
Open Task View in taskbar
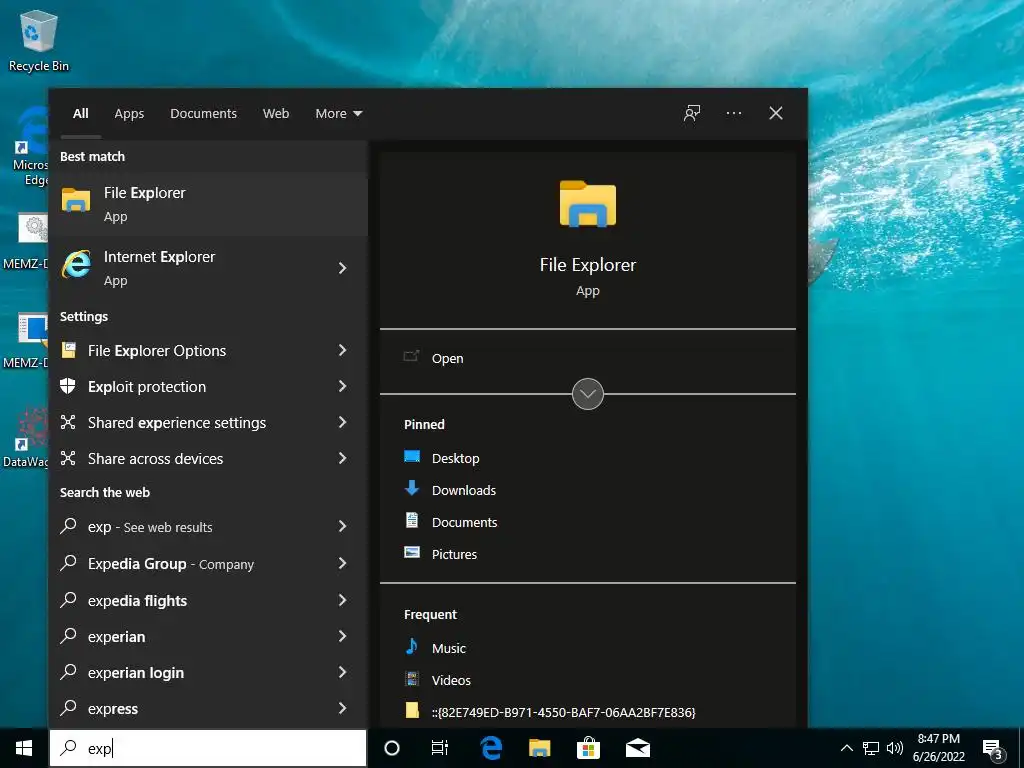pos(440,748)
